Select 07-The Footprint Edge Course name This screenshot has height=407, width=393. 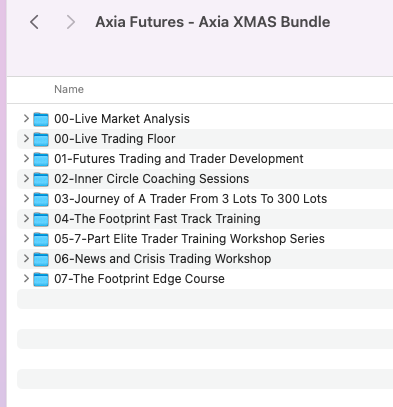[139, 279]
